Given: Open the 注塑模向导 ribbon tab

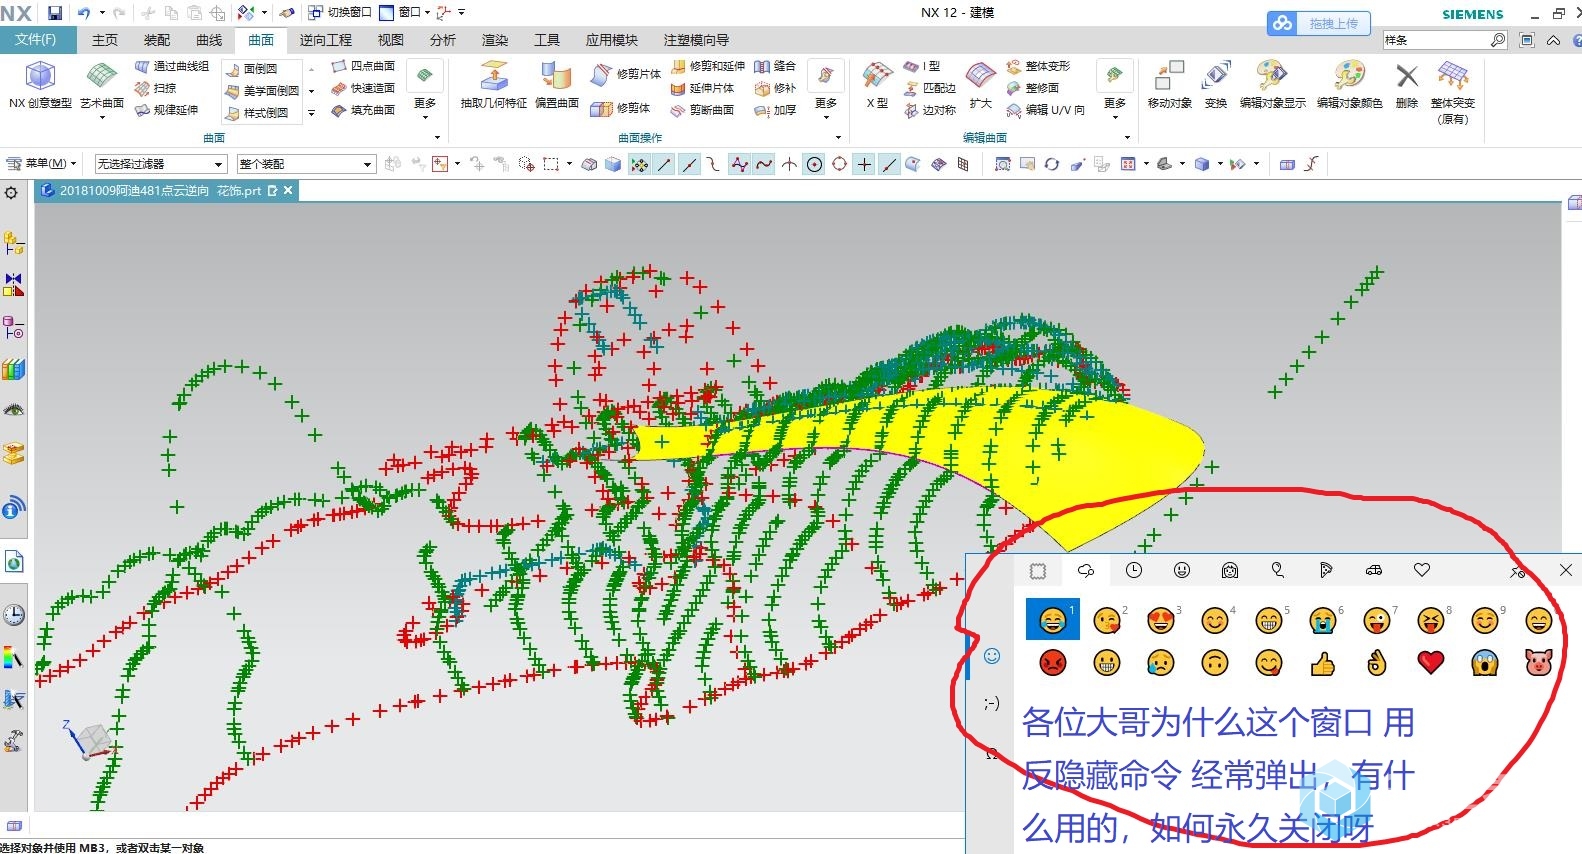Looking at the screenshot, I should point(696,40).
